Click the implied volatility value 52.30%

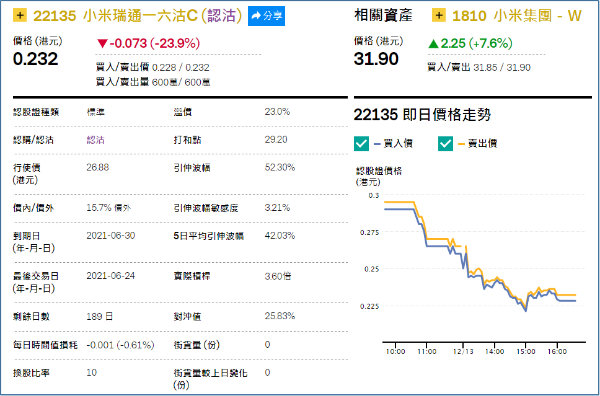(x=280, y=168)
